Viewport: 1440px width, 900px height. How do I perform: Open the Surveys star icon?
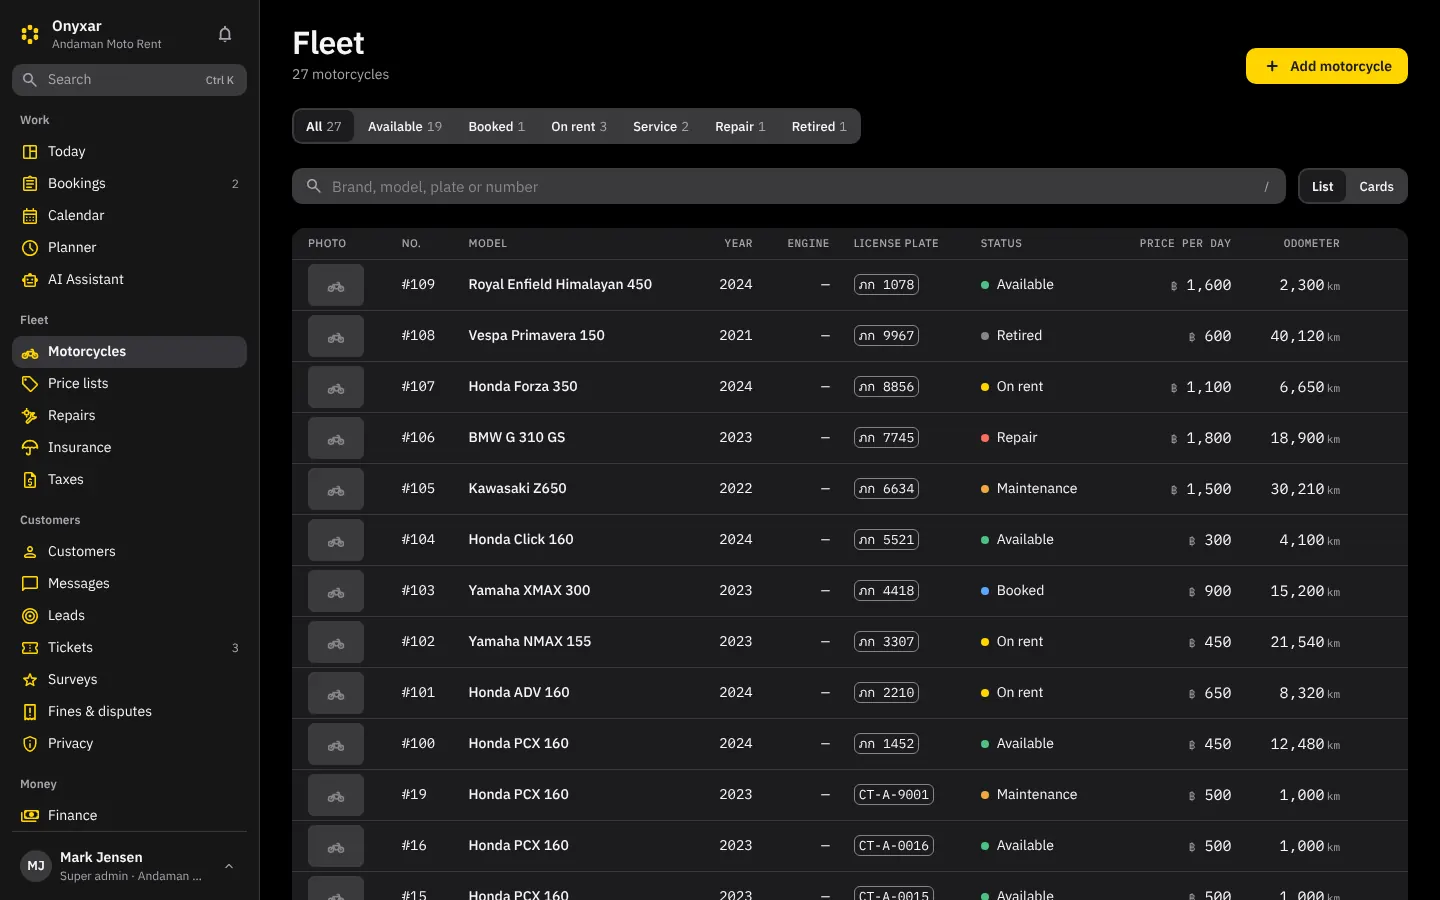[30, 680]
